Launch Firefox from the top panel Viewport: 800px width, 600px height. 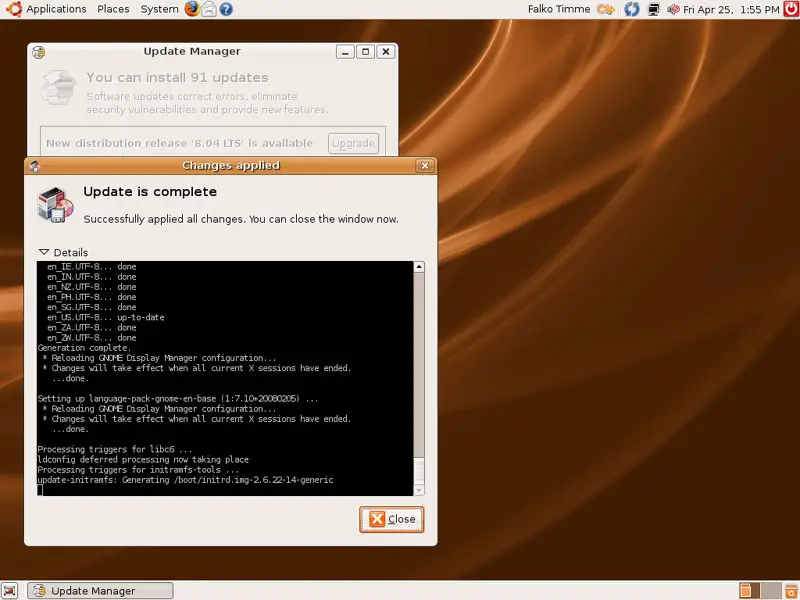pyautogui.click(x=192, y=9)
